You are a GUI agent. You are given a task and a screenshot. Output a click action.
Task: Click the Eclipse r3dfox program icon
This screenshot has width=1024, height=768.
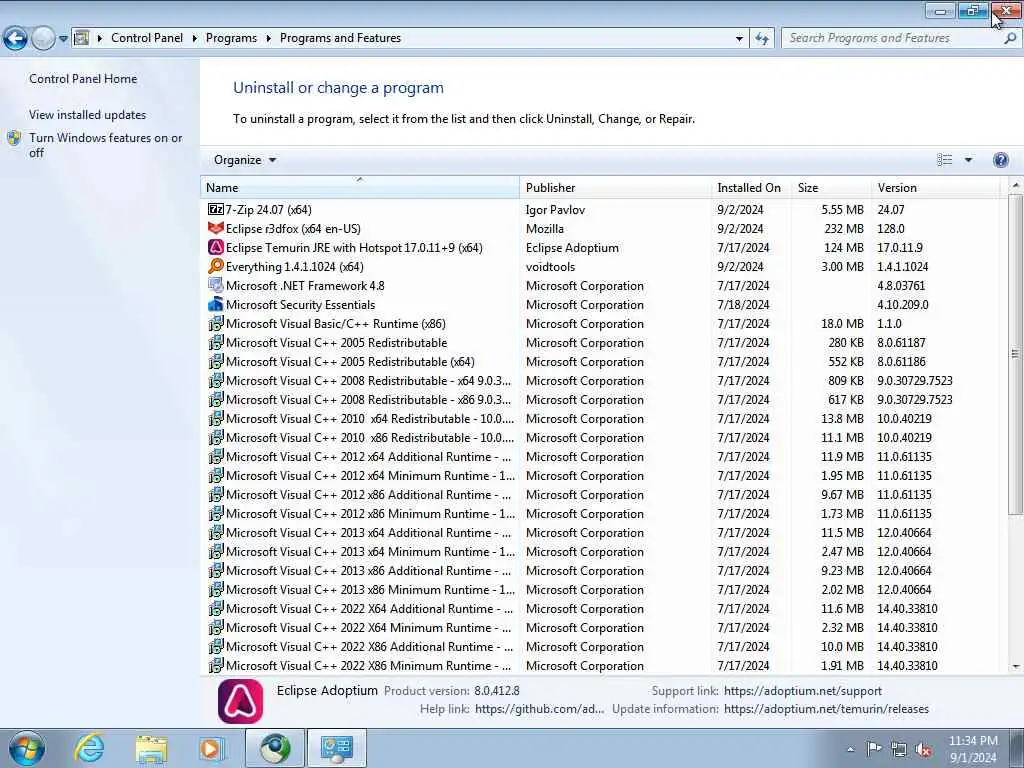point(216,229)
